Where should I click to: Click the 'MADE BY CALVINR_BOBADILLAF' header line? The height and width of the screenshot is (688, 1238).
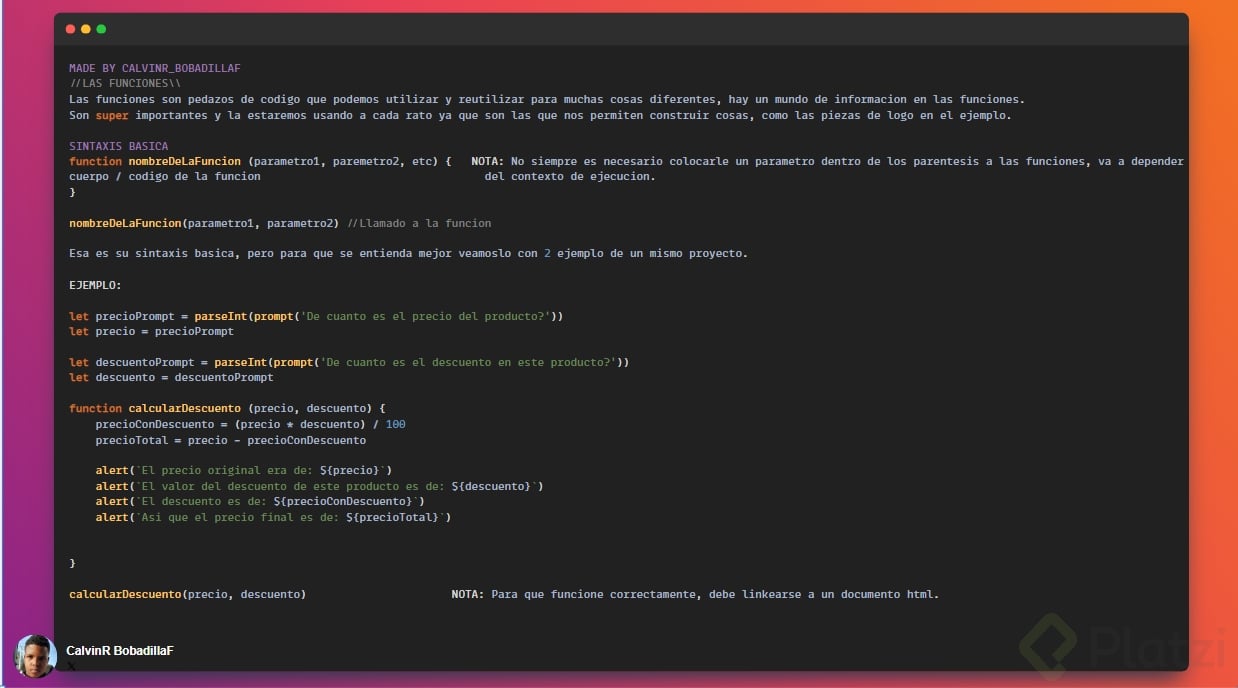(155, 68)
